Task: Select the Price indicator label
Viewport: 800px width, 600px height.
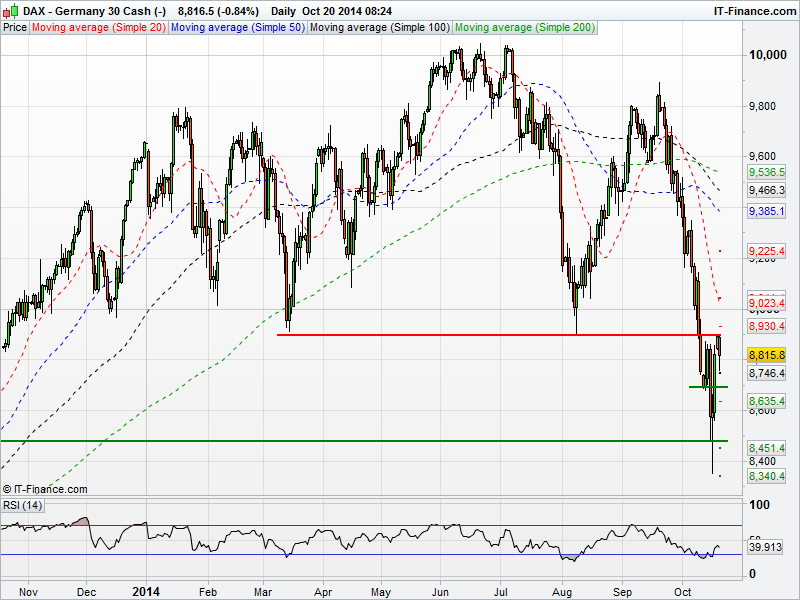Action: coord(15,28)
